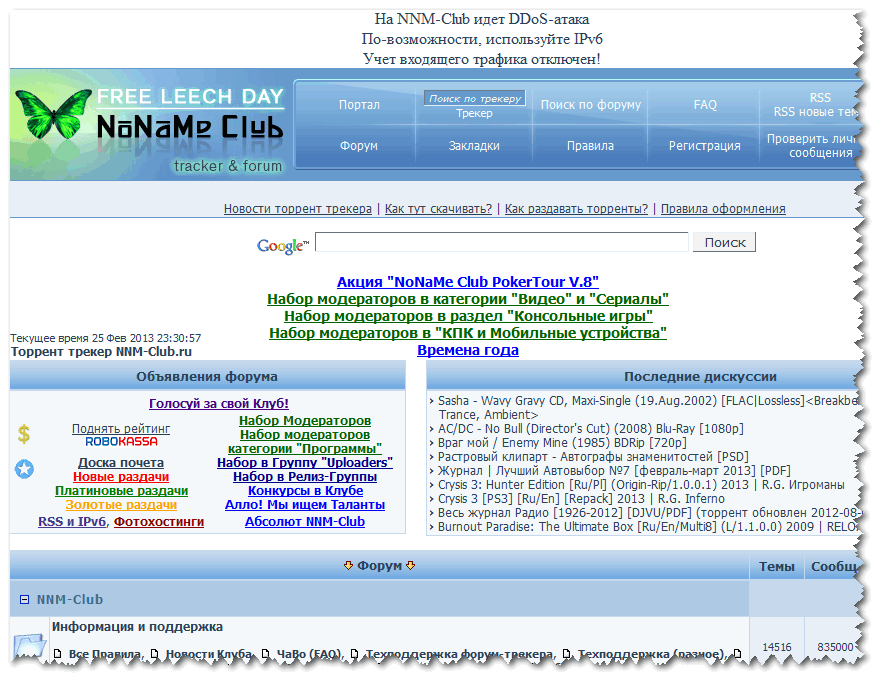Click the page icon before Техподдержка форум-трекера
Image resolution: width=882 pixels, height=682 pixels.
pos(354,654)
